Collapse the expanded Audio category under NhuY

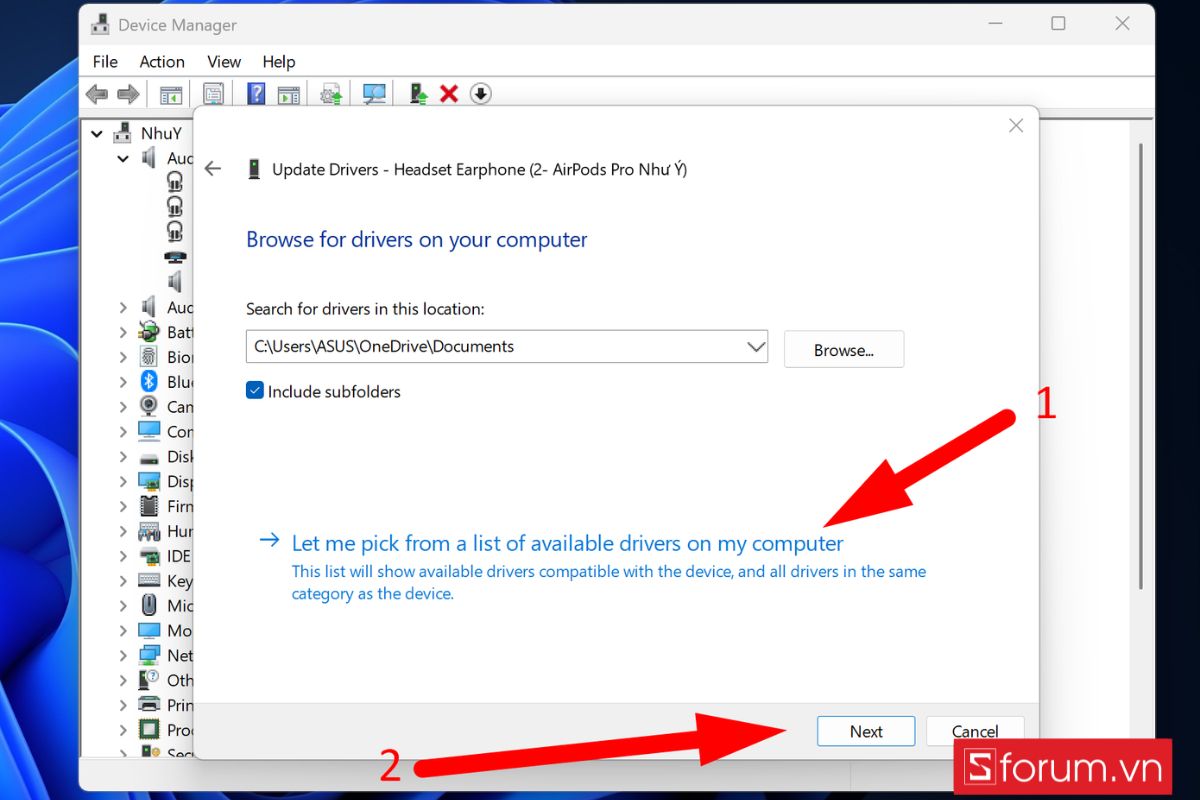click(x=123, y=158)
